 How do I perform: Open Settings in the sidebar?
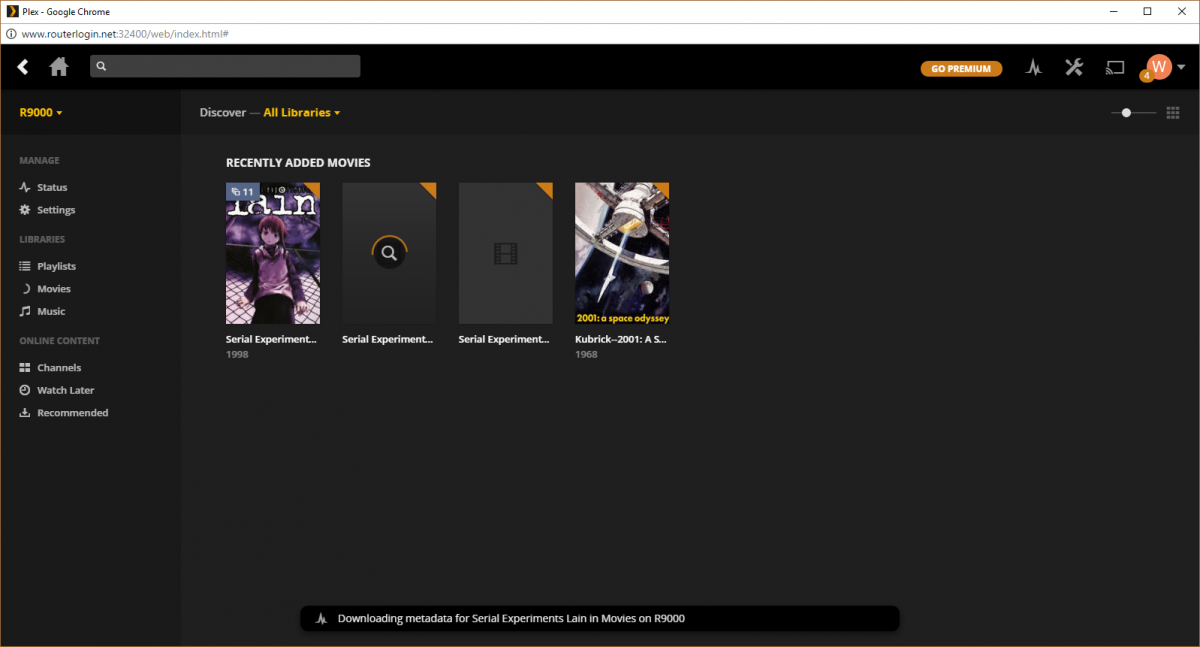coord(56,210)
